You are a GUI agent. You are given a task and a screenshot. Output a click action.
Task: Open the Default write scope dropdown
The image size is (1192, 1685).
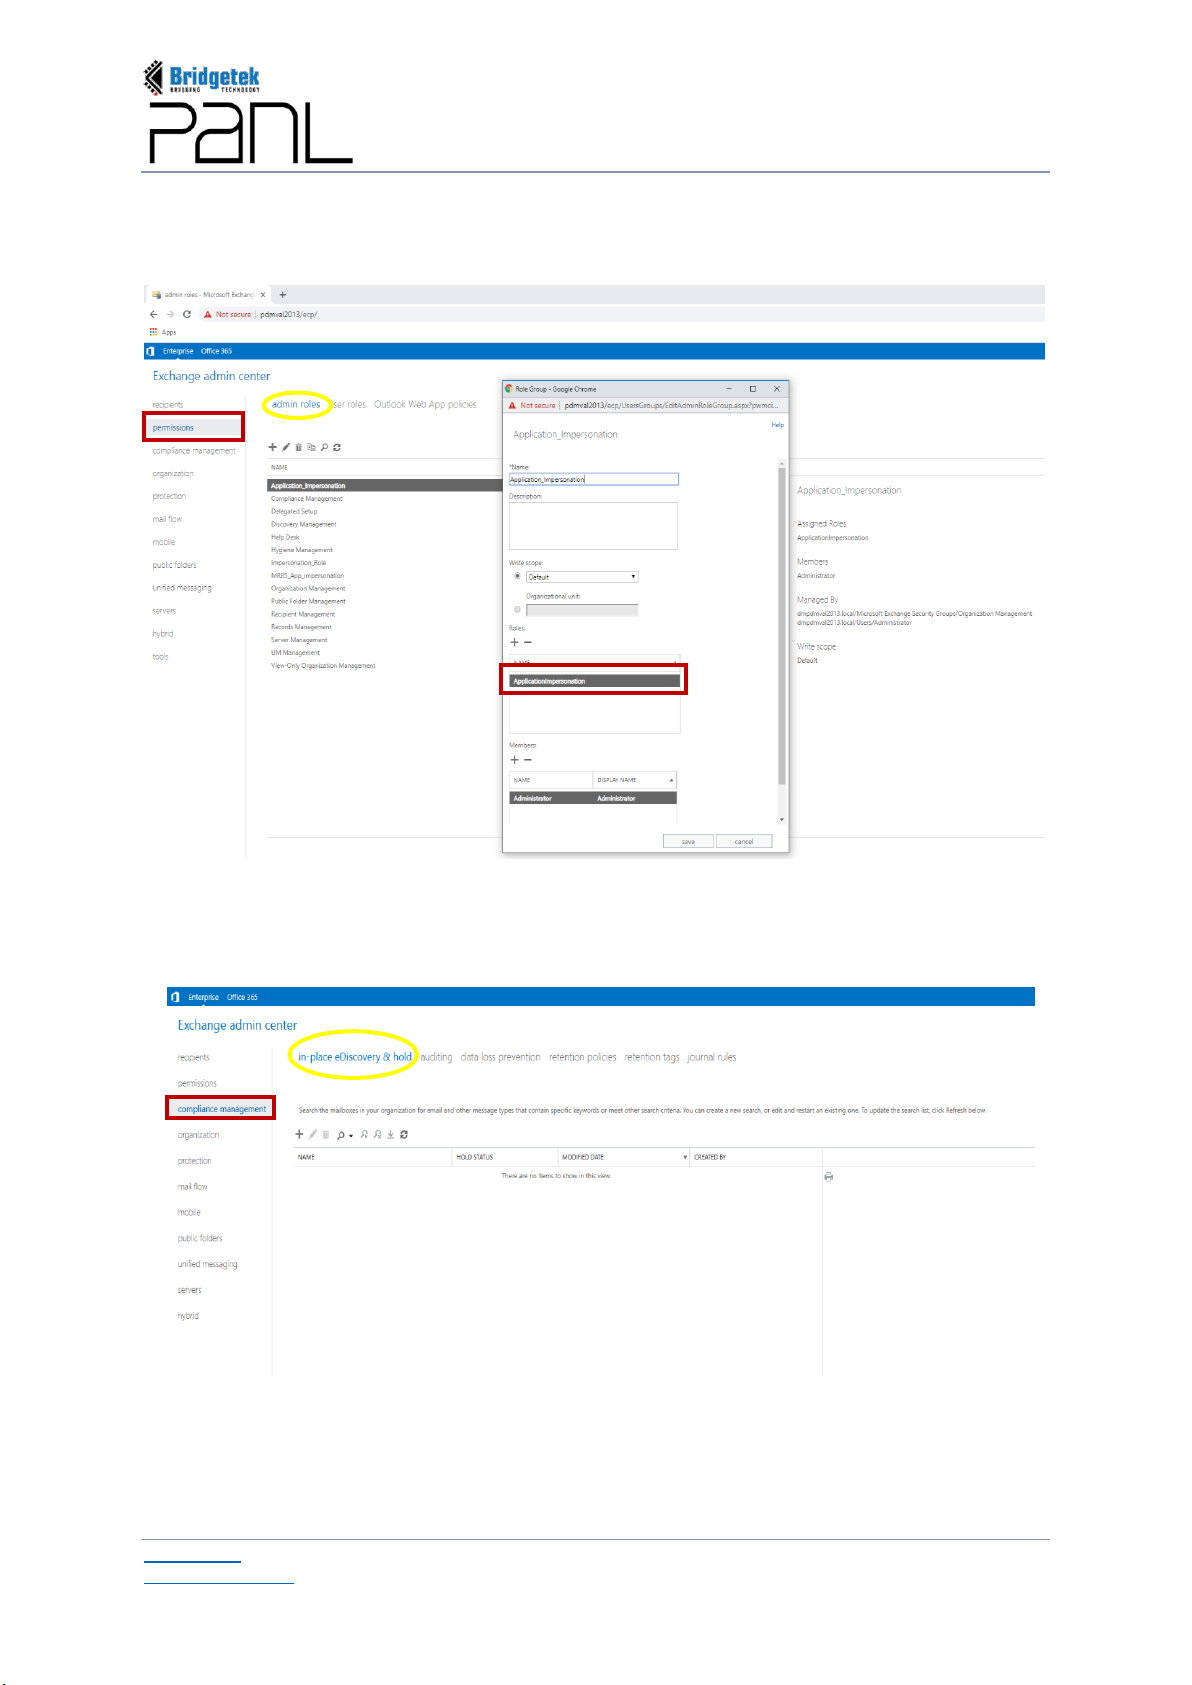pos(582,577)
